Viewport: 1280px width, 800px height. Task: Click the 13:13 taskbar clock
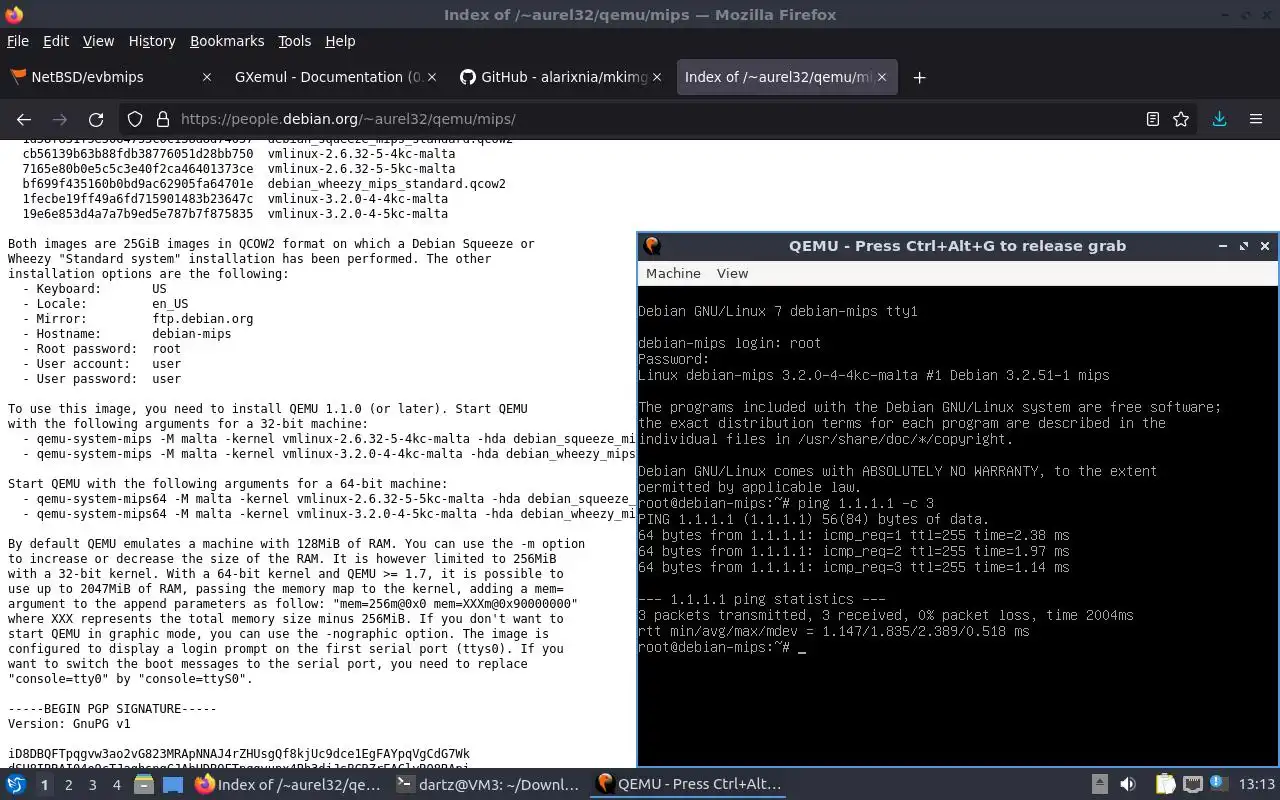1256,785
